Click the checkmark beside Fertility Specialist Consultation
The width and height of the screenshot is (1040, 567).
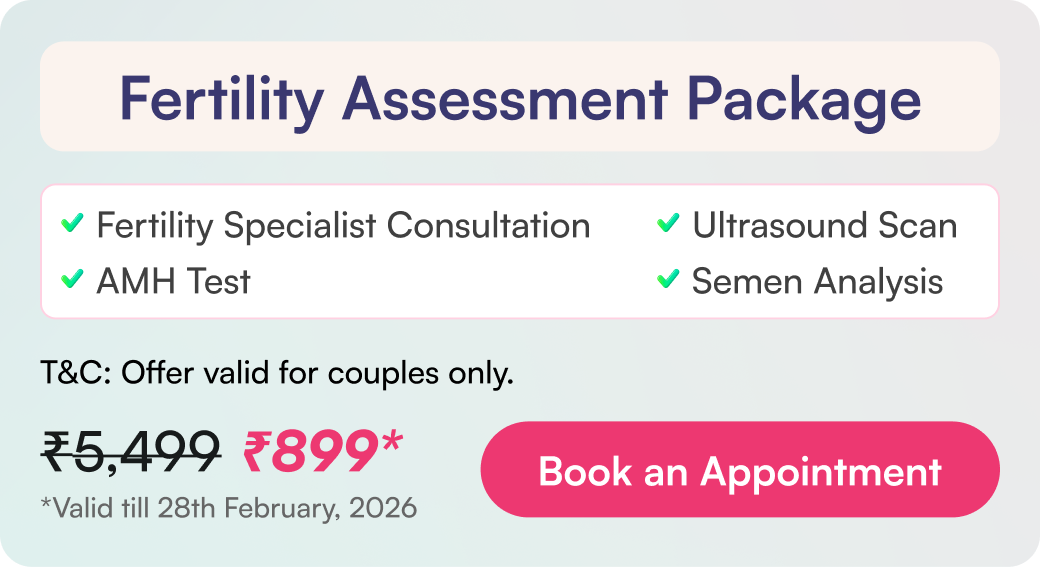click(x=72, y=225)
